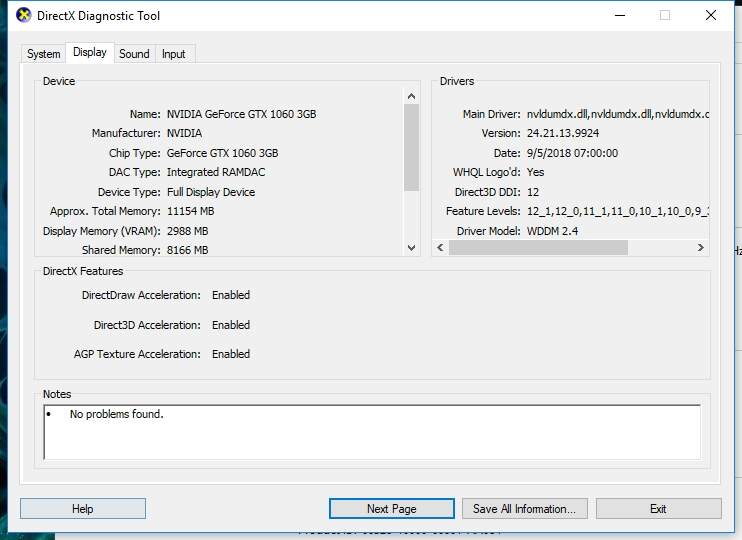Viewport: 742px width, 540px height.
Task: Click the WHQL Logo'd Yes value
Action: point(535,172)
